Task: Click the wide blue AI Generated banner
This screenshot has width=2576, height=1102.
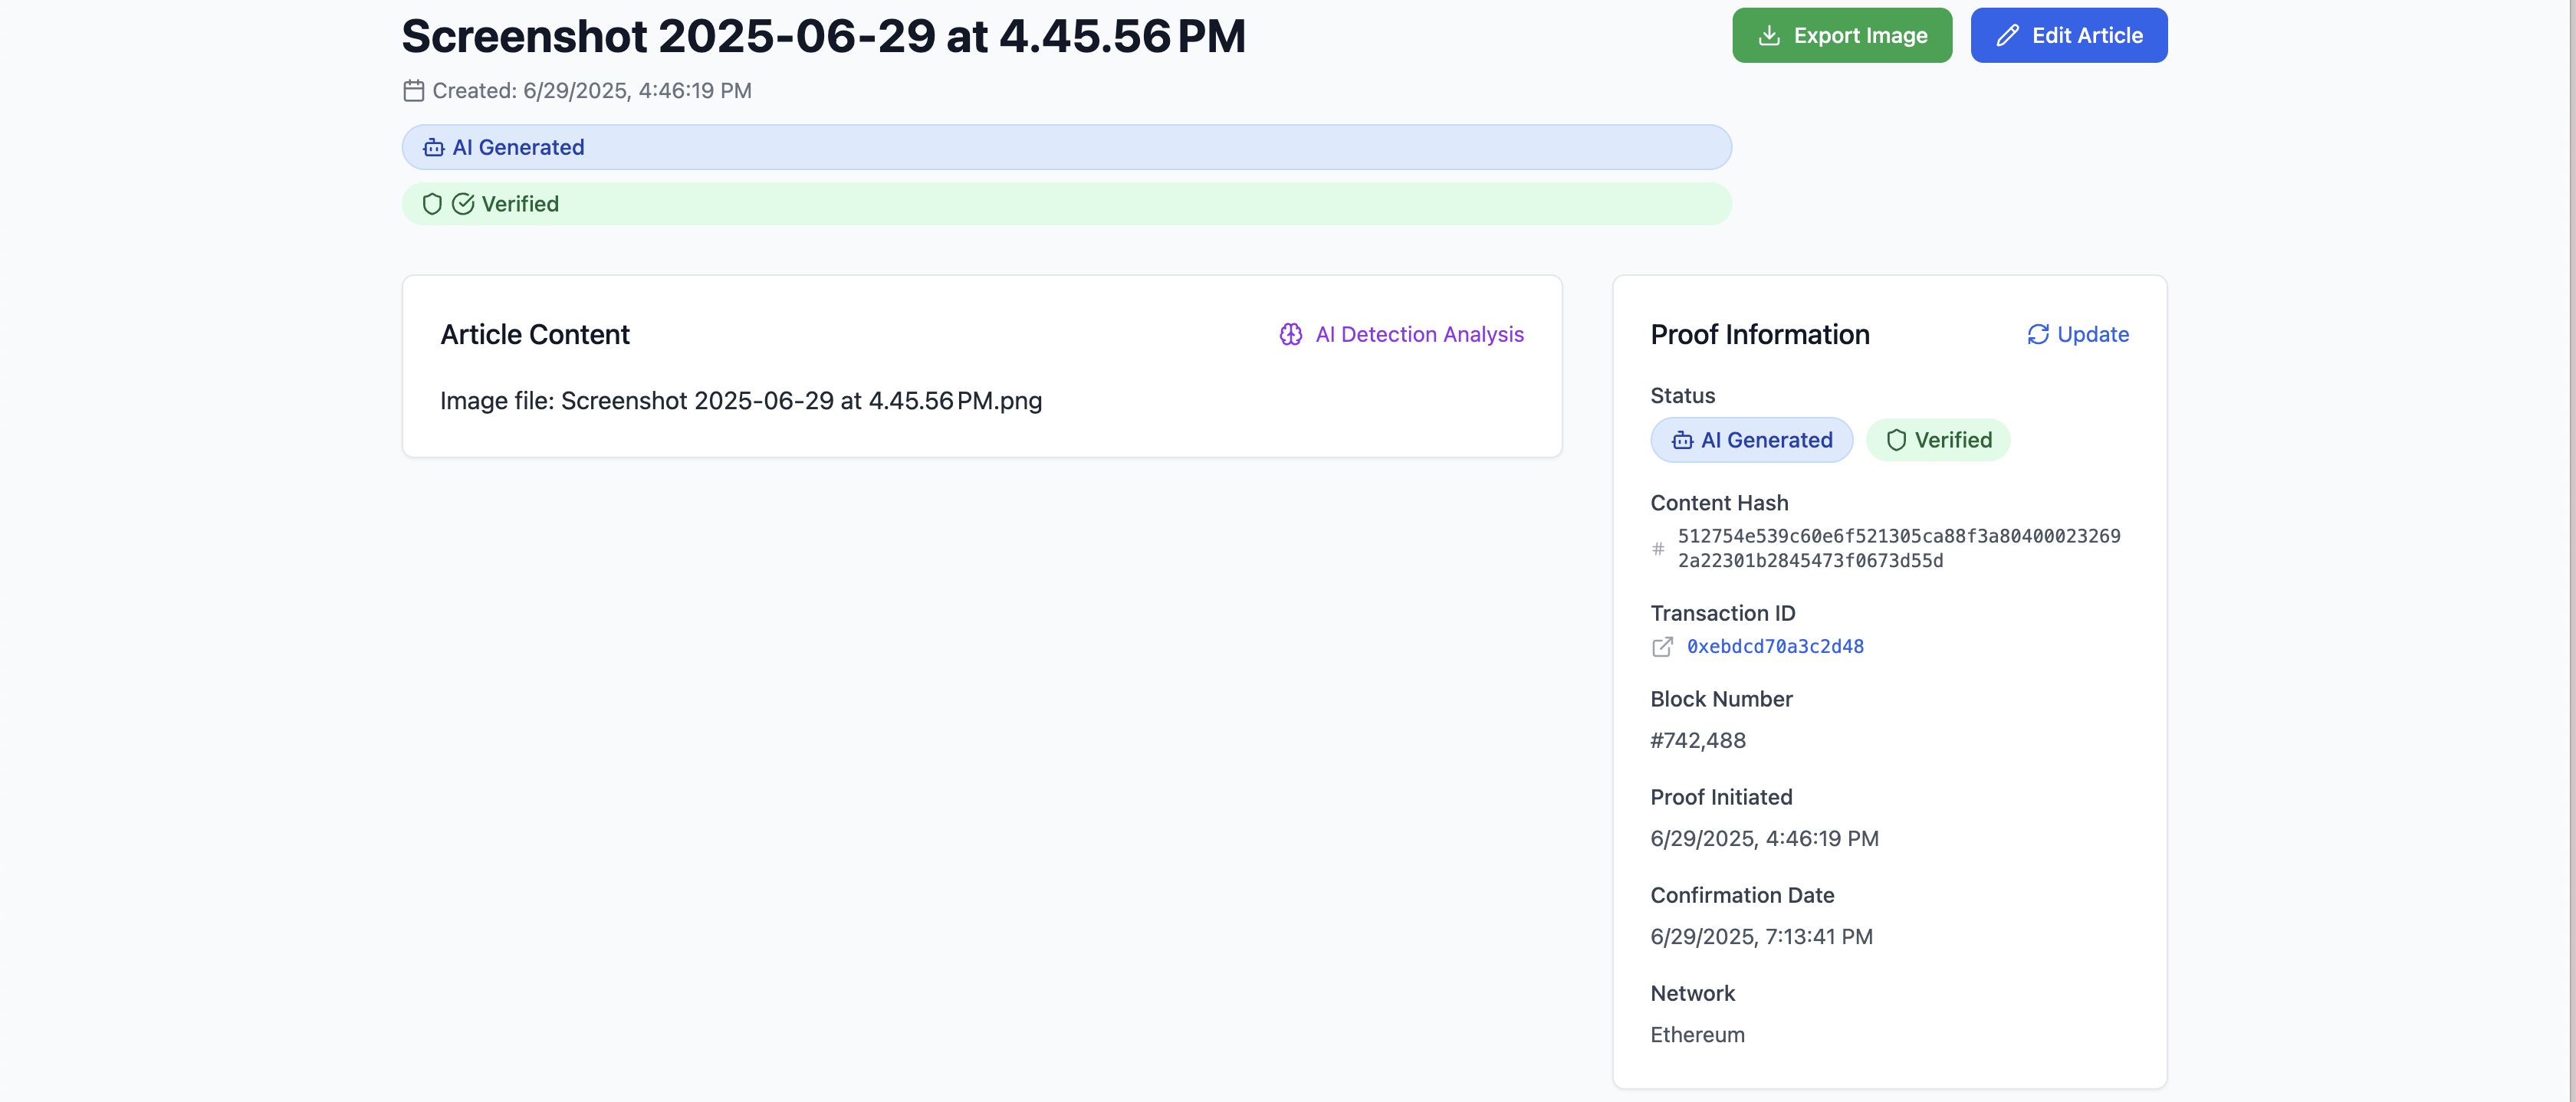Action: (x=1066, y=148)
